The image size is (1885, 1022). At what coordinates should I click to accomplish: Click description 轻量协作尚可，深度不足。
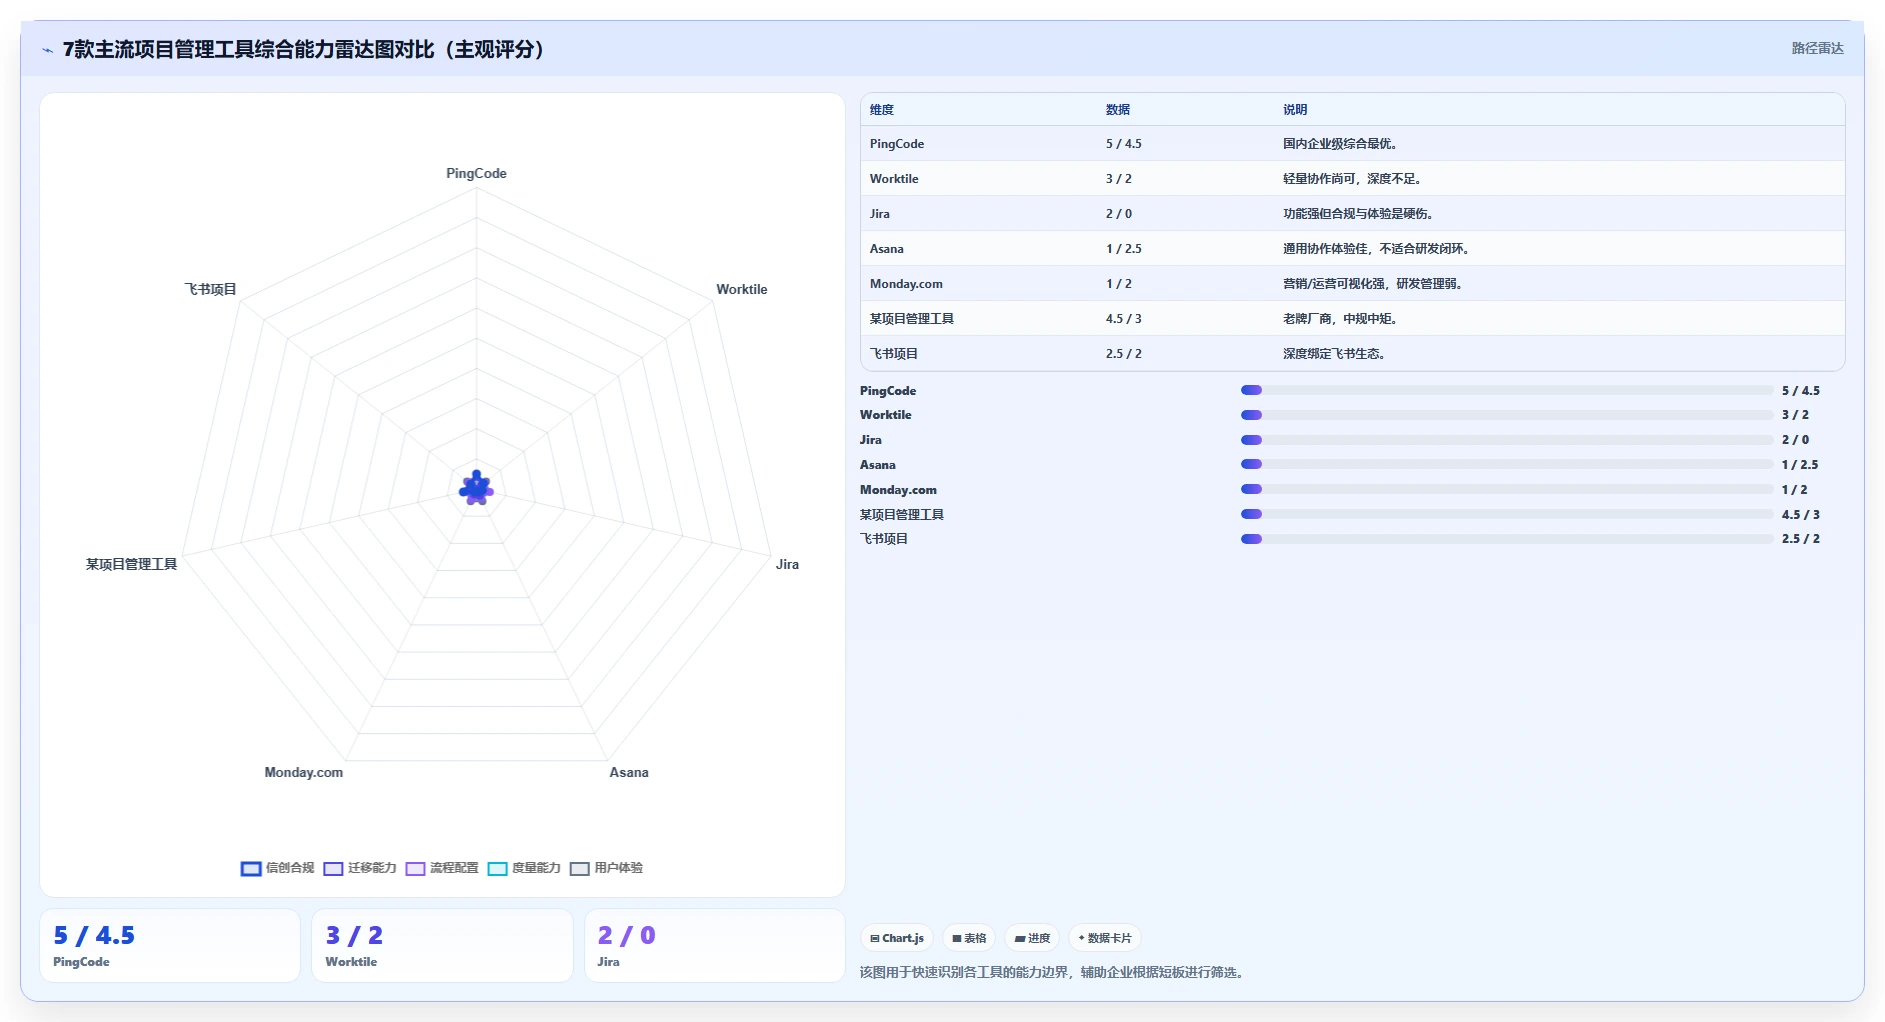pos(1353,179)
